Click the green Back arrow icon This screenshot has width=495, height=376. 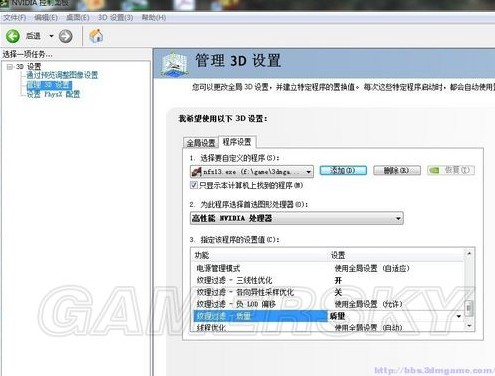13,36
